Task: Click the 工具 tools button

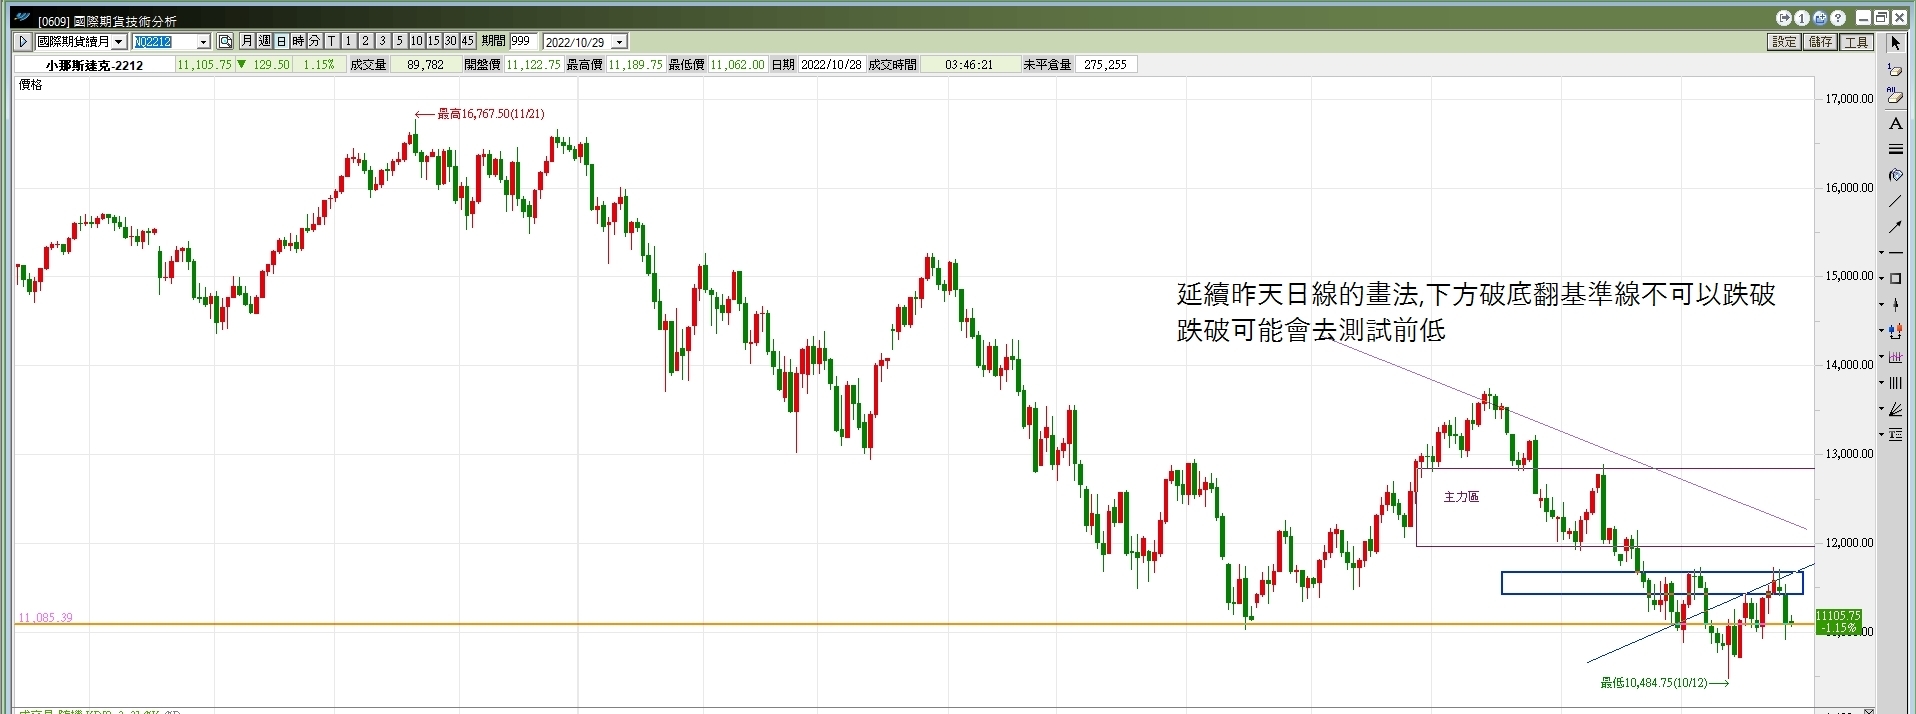Action: [1856, 42]
